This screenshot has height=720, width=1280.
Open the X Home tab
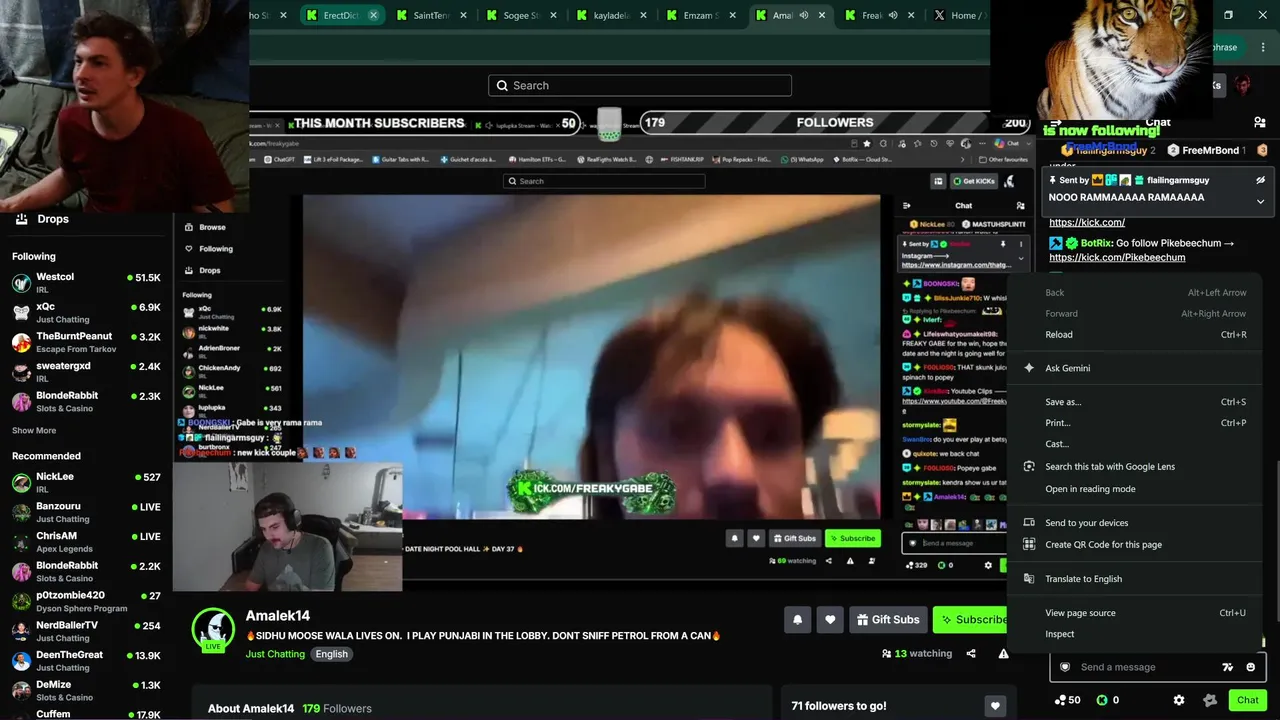coord(958,15)
